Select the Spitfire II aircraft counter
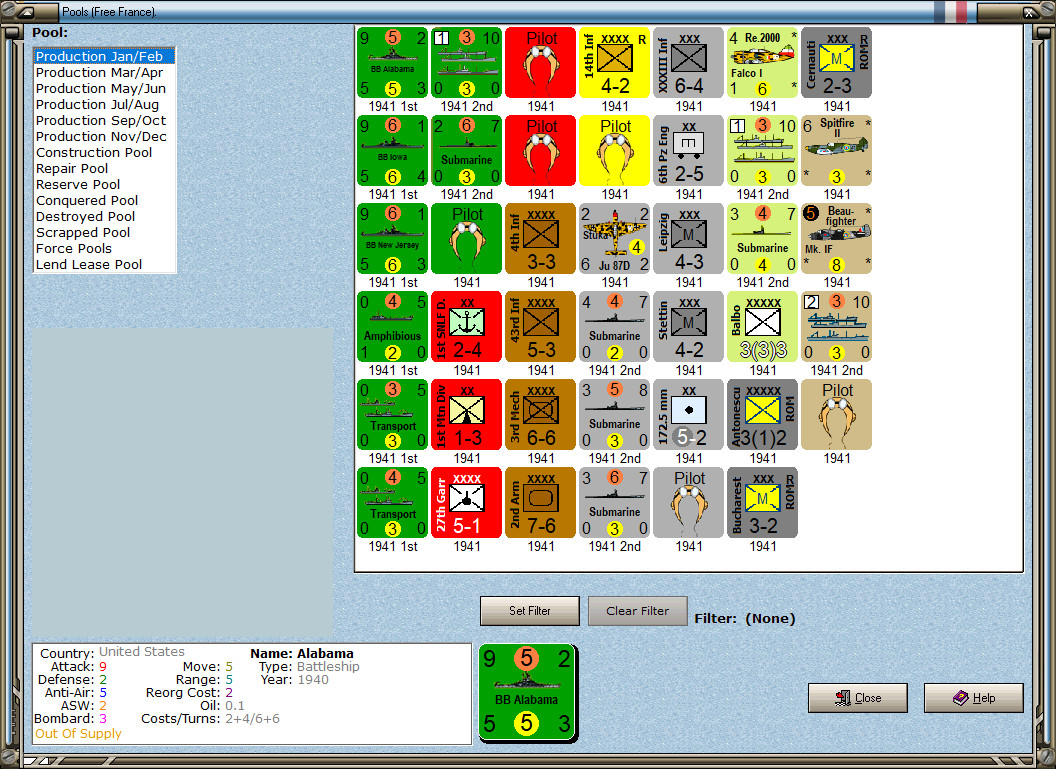The width and height of the screenshot is (1056, 769). point(837,151)
